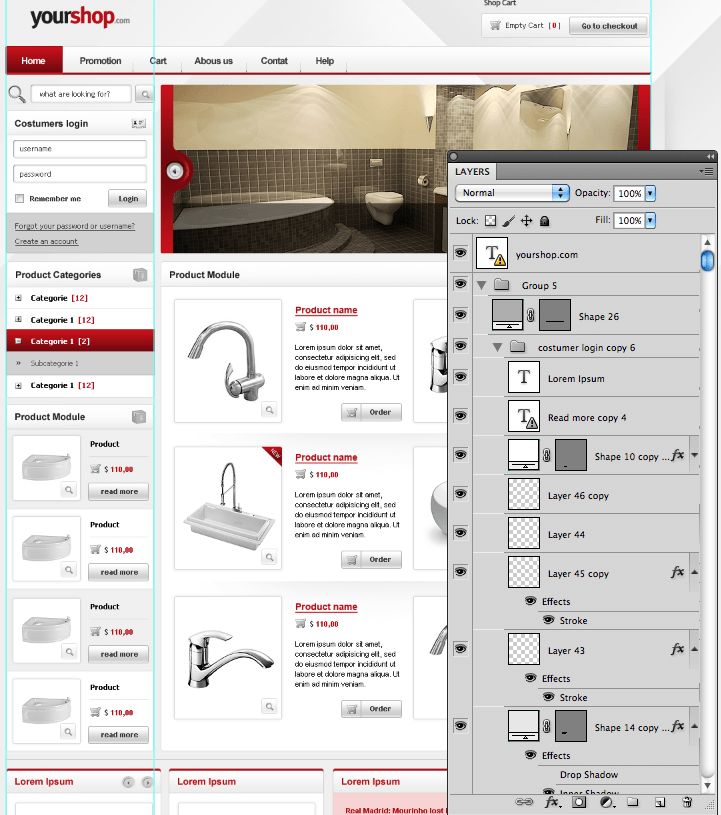The image size is (721, 815).
Task: Hide the Shape 26 layer
Action: coord(460,315)
